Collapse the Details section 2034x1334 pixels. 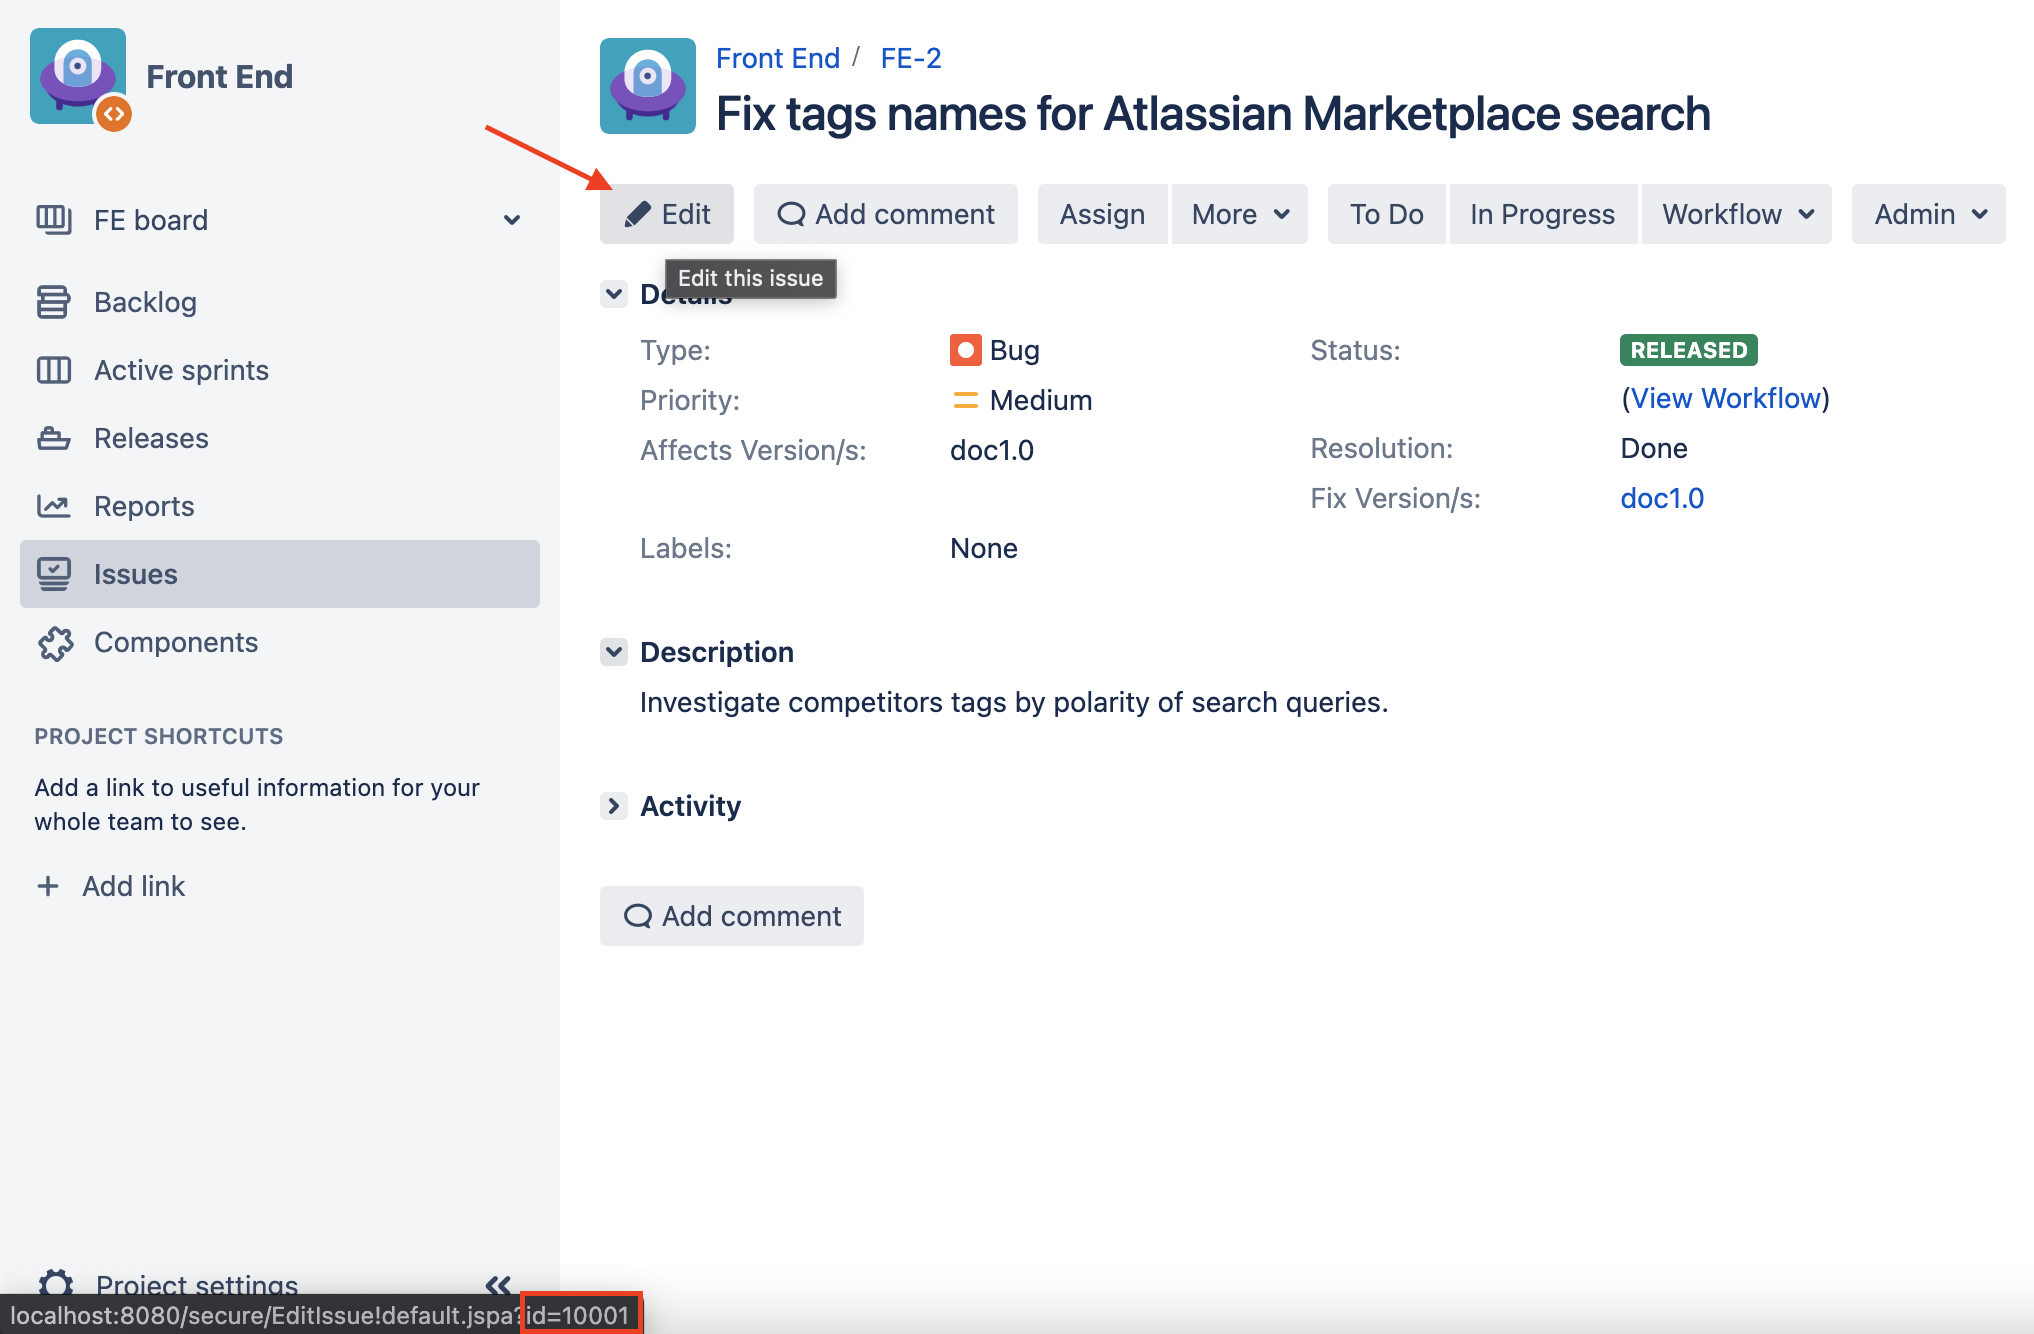614,294
